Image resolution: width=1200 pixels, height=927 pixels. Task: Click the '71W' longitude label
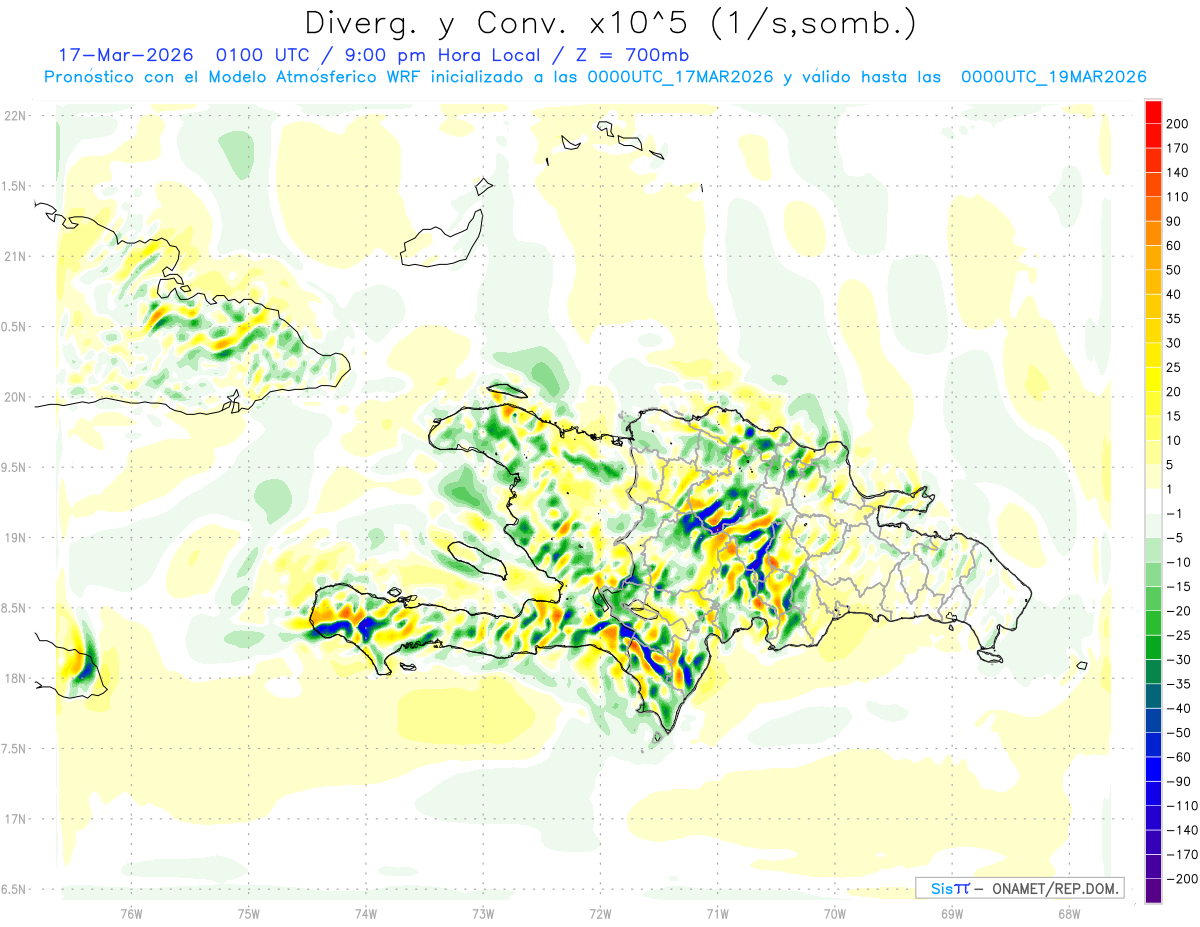(717, 913)
